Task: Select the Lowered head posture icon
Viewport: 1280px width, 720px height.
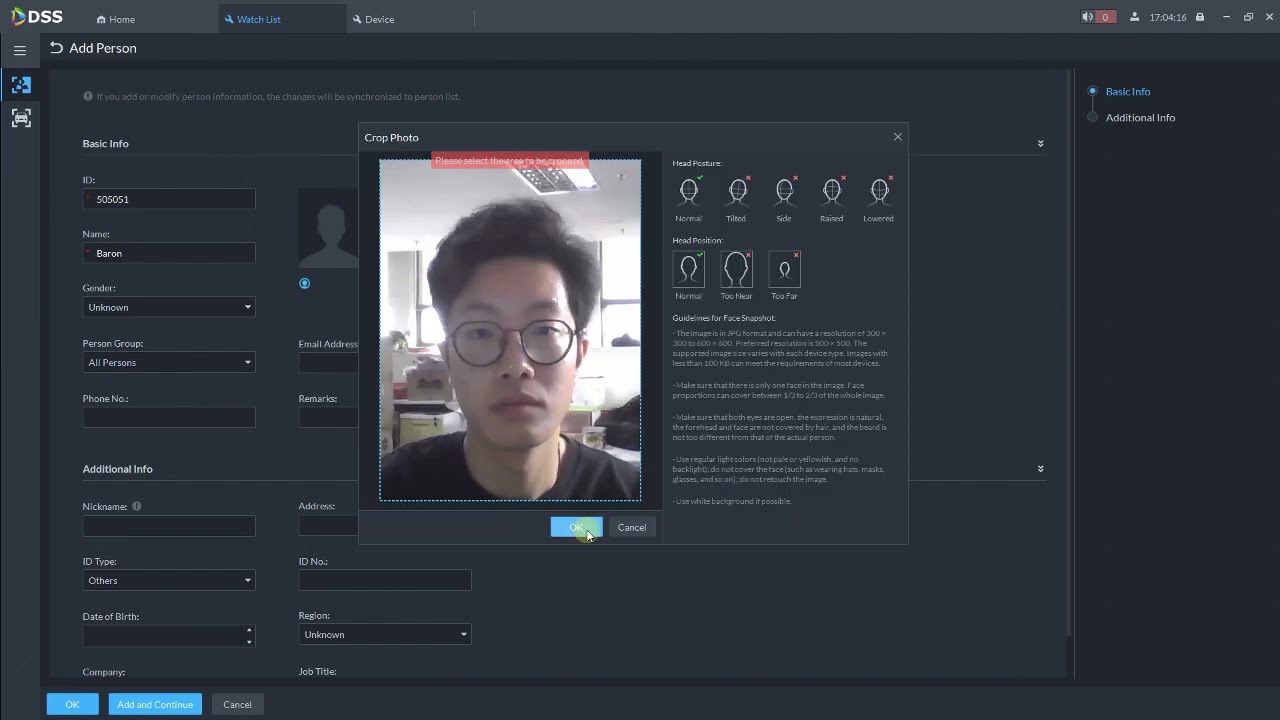Action: (879, 191)
